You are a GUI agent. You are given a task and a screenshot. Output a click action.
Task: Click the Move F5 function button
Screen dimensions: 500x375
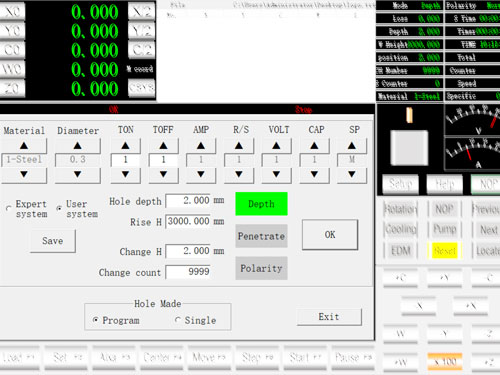tap(209, 357)
